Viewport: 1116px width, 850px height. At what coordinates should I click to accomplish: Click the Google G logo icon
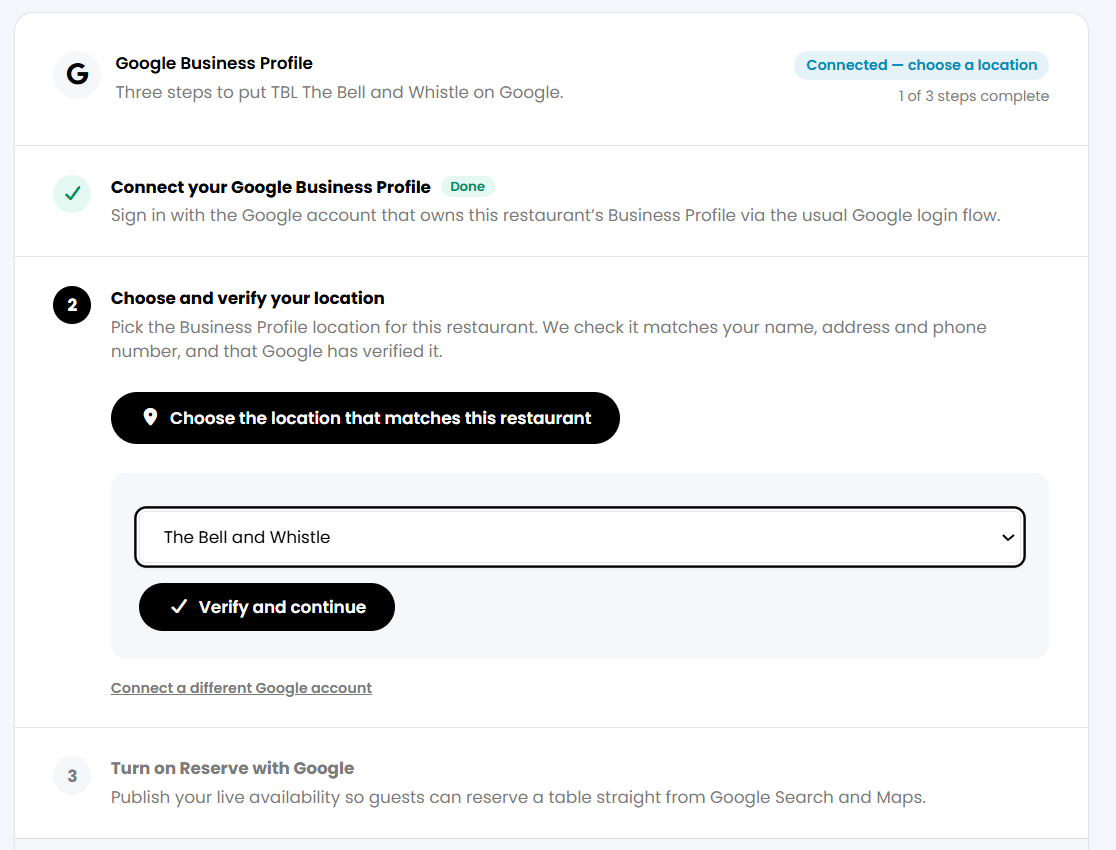pos(77,75)
